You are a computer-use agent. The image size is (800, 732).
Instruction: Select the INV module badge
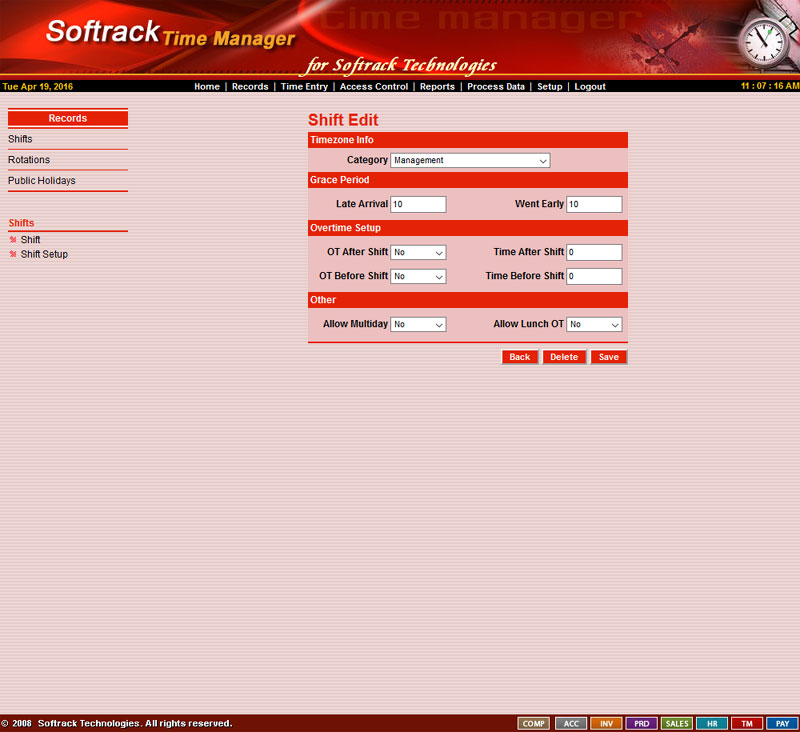point(606,723)
